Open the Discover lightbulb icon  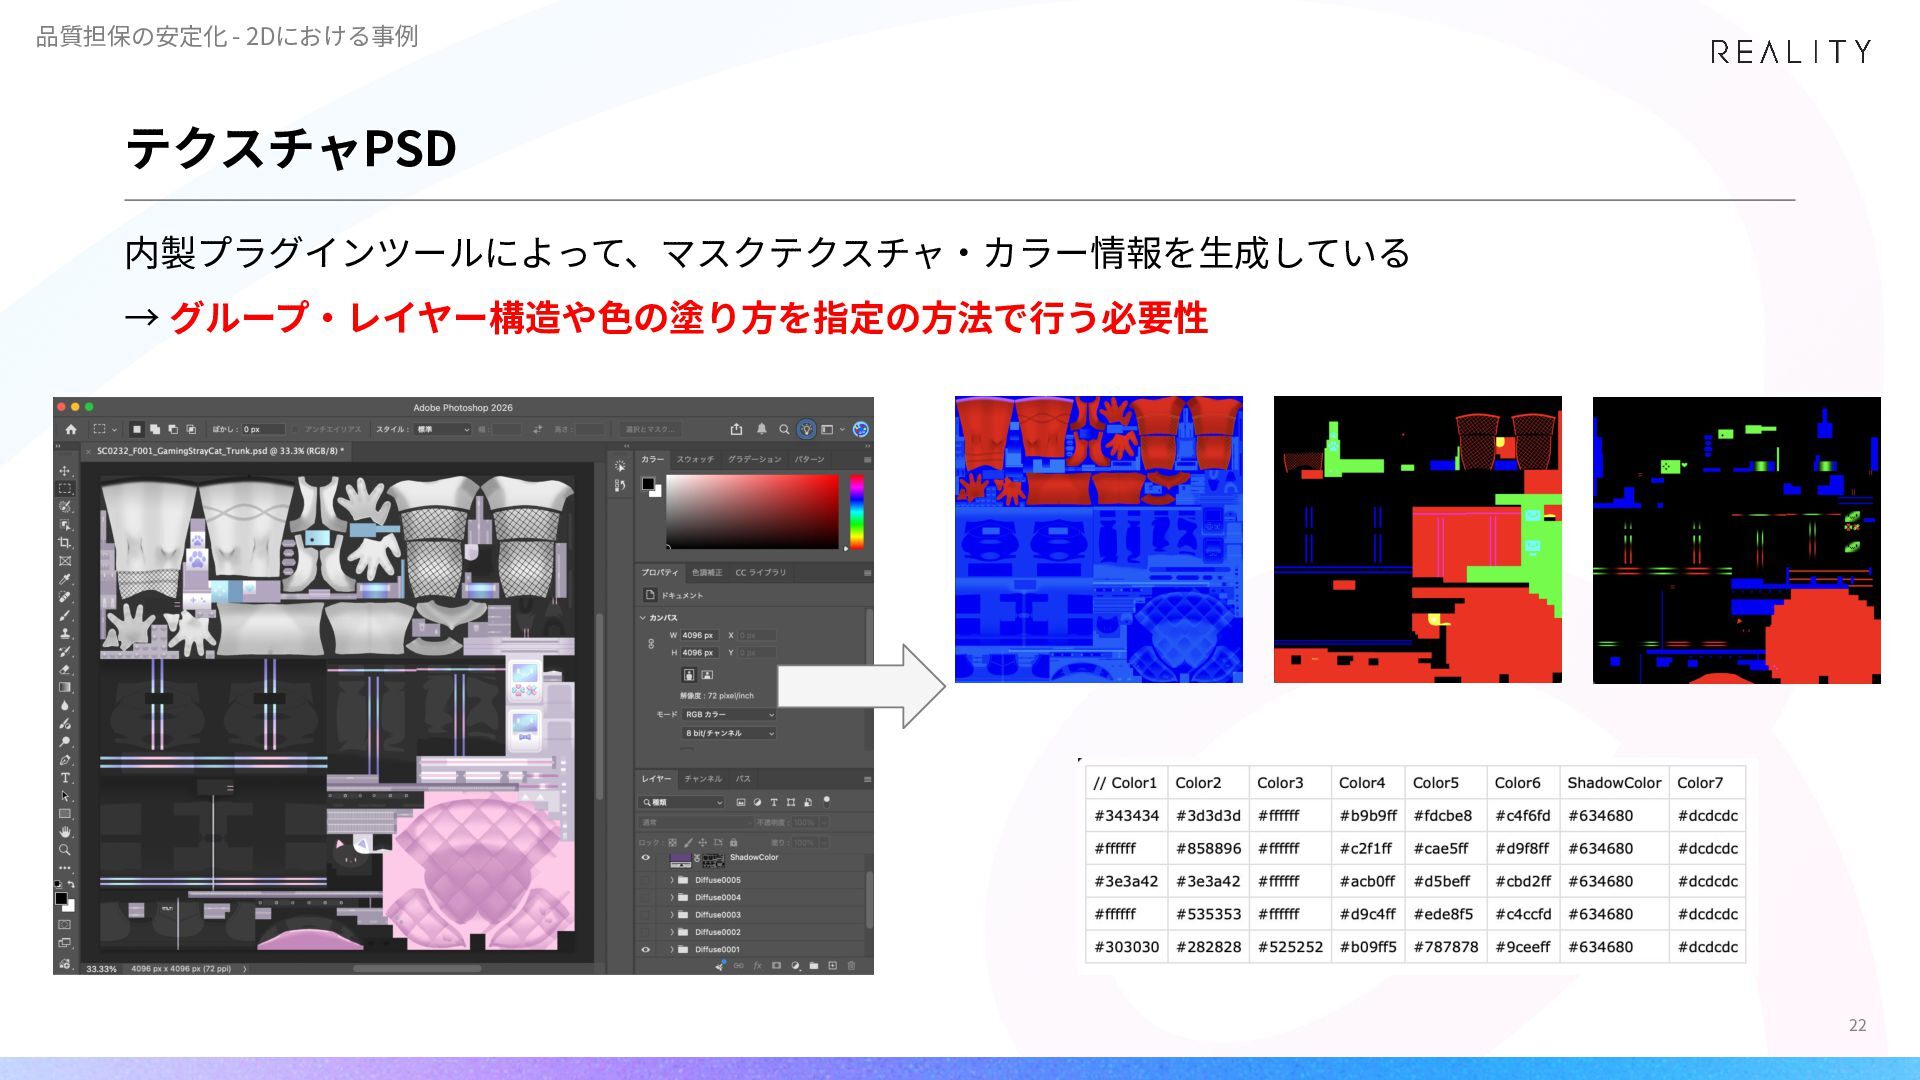point(806,429)
